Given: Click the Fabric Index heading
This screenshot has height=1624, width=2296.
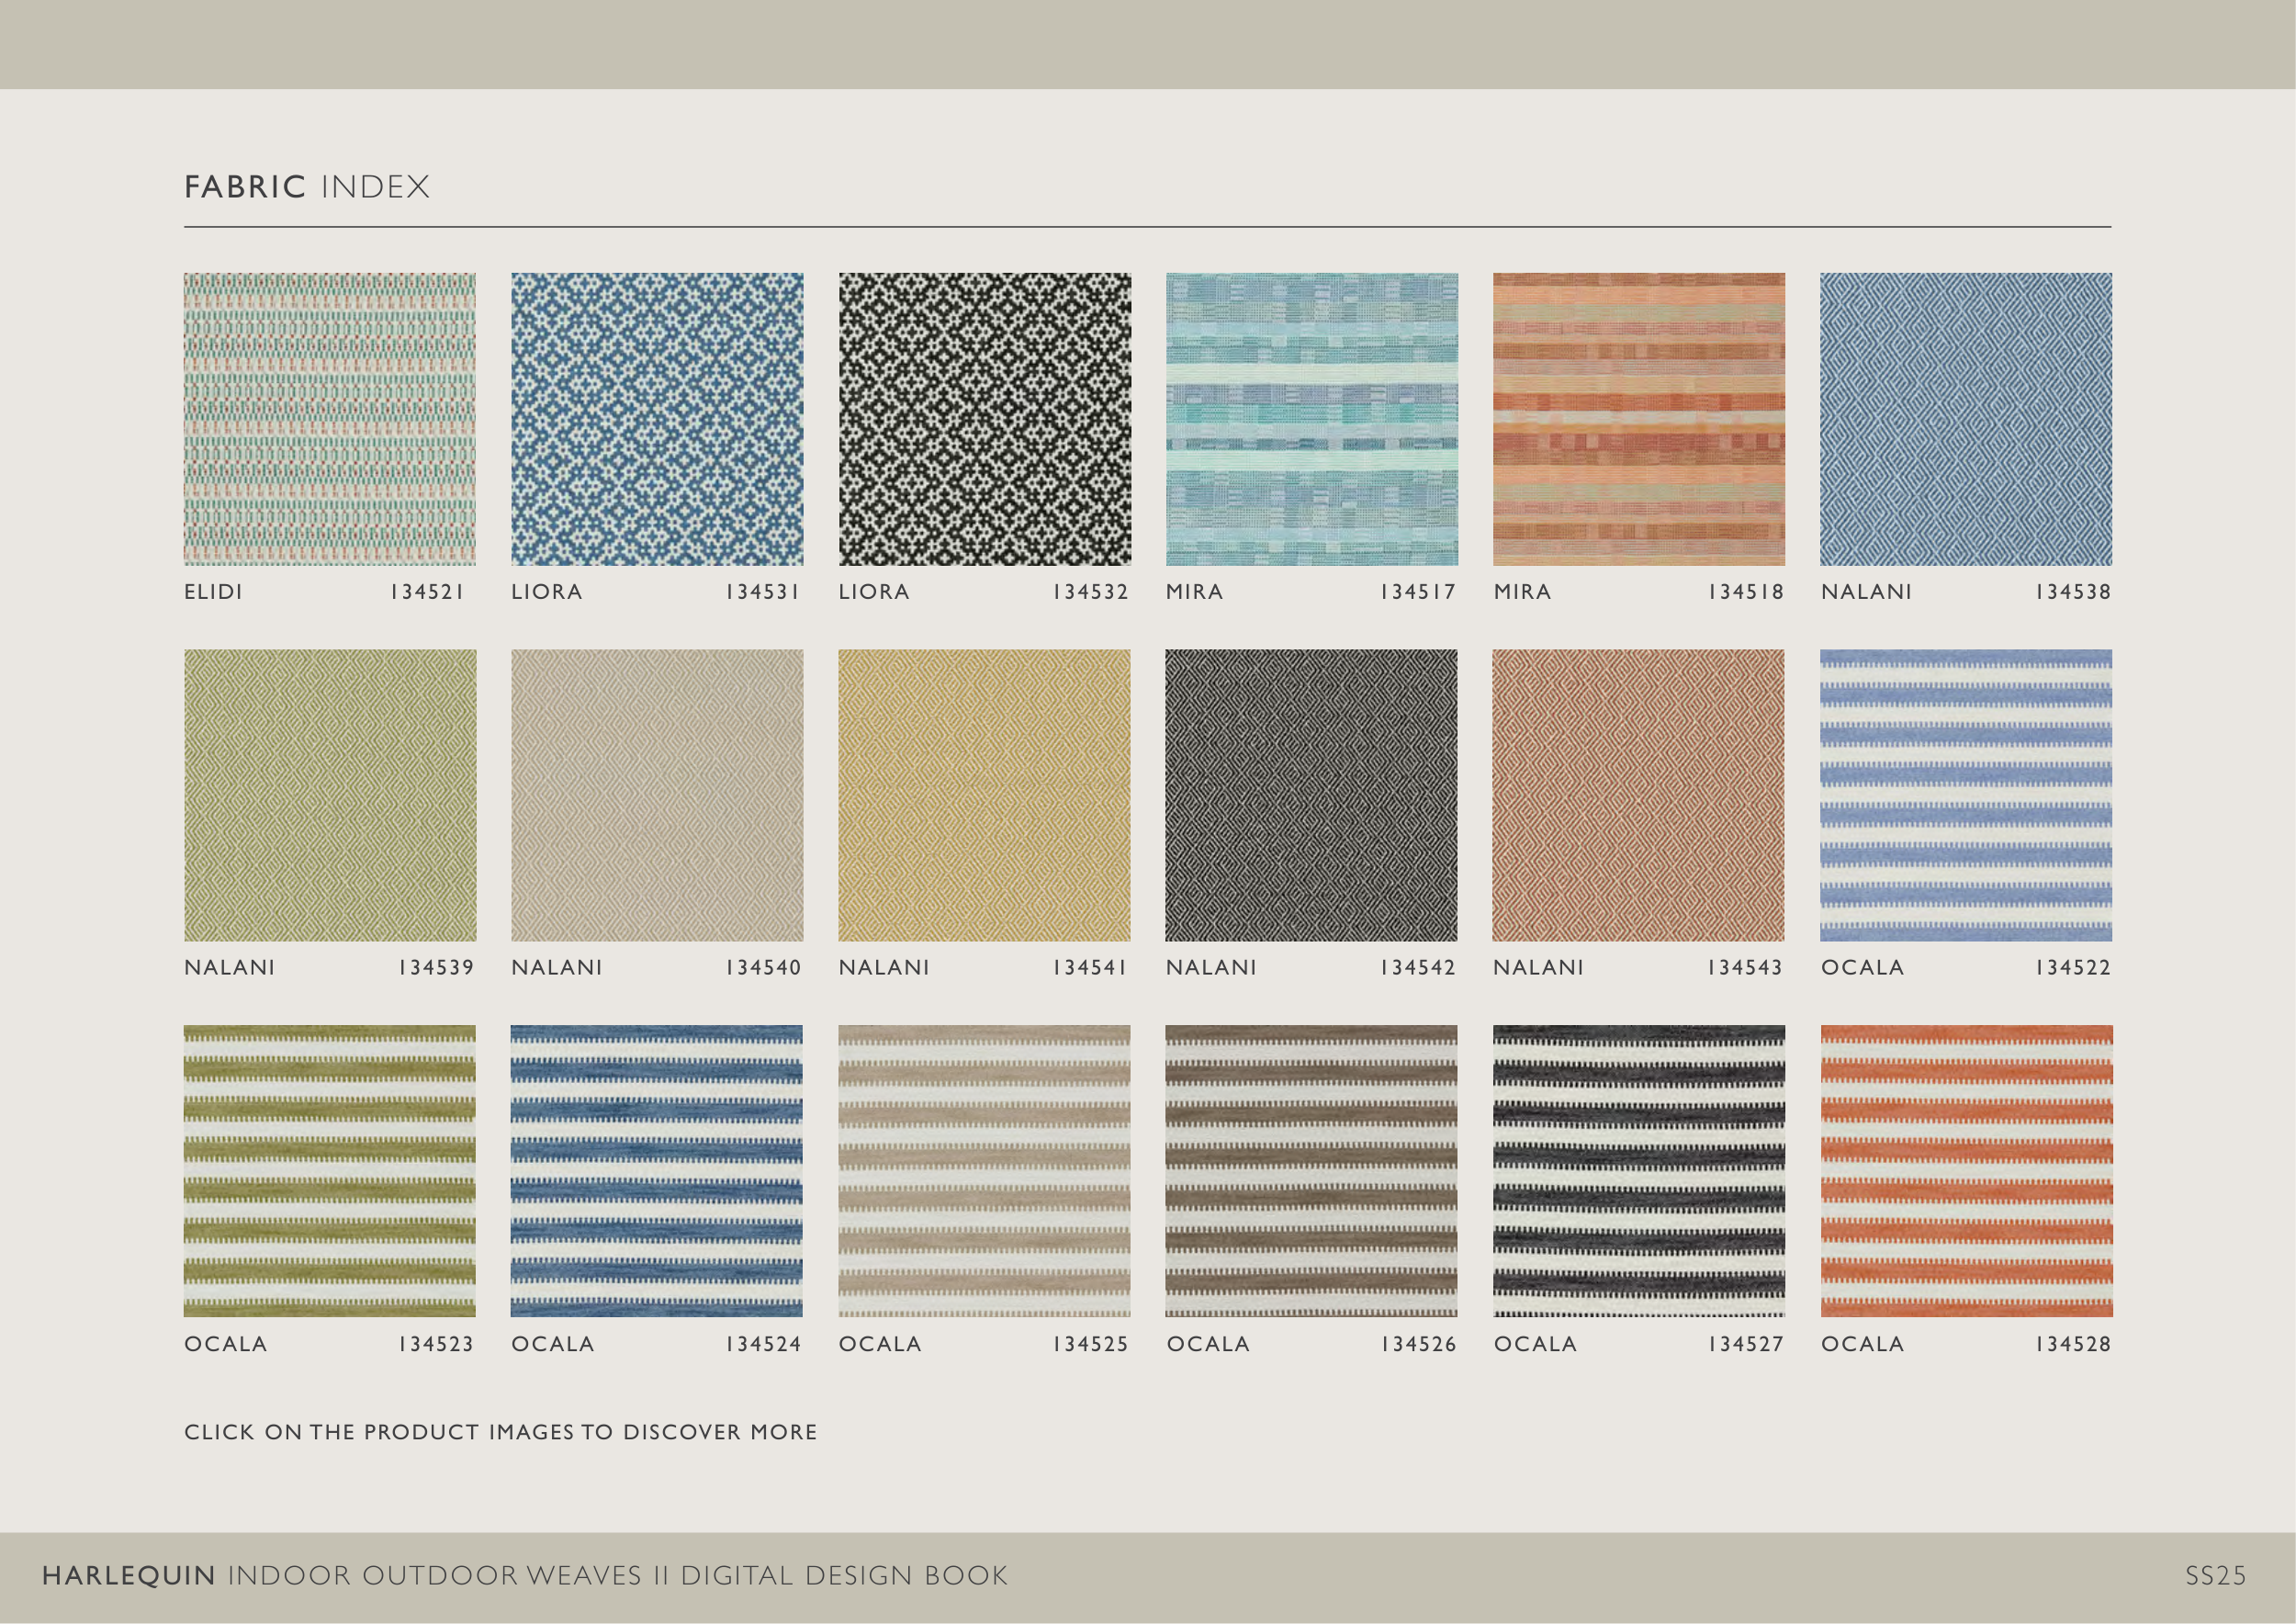Looking at the screenshot, I should pos(306,187).
